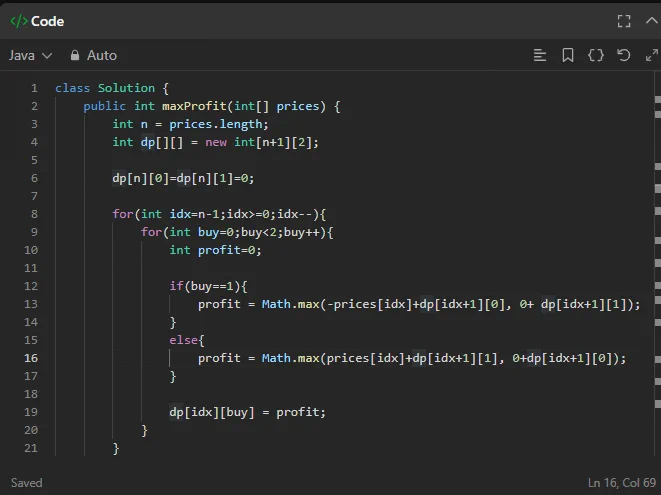The image size is (661, 495).
Task: Toggle the Auto completion setting
Action: [x=94, y=55]
